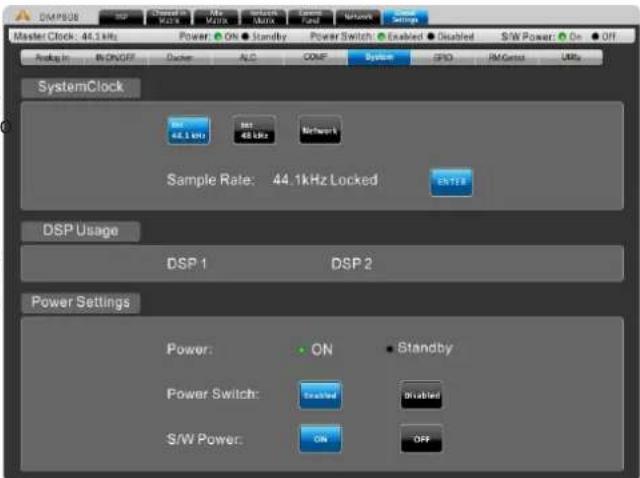Click the '44.1kHz Locked' sample rate value
640x478 pixels.
click(325, 180)
